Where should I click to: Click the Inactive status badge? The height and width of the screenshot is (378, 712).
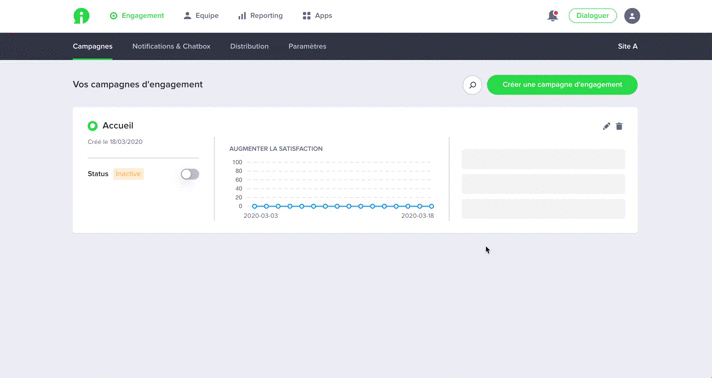[x=129, y=174]
